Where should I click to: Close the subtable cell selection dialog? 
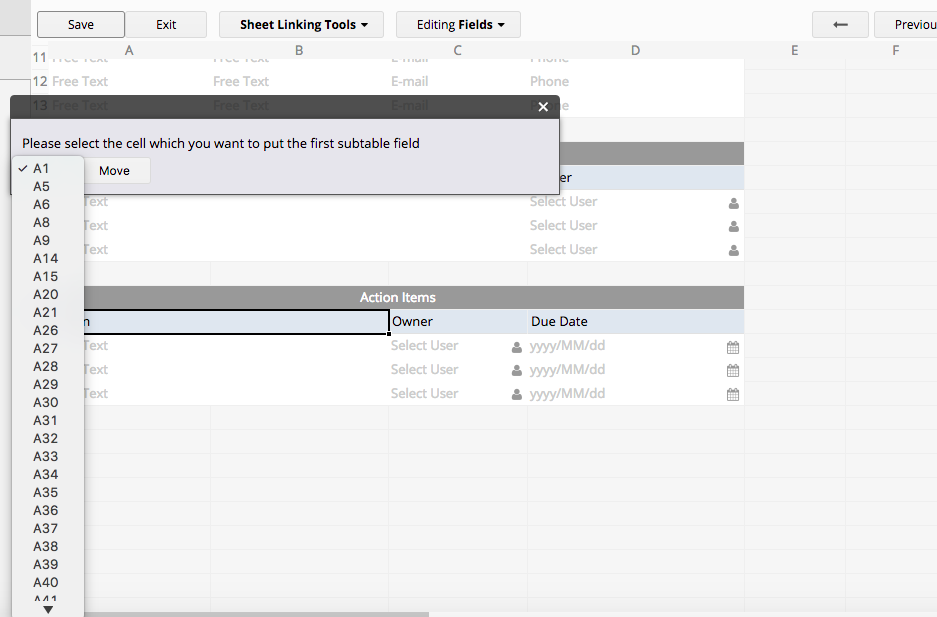click(x=543, y=107)
